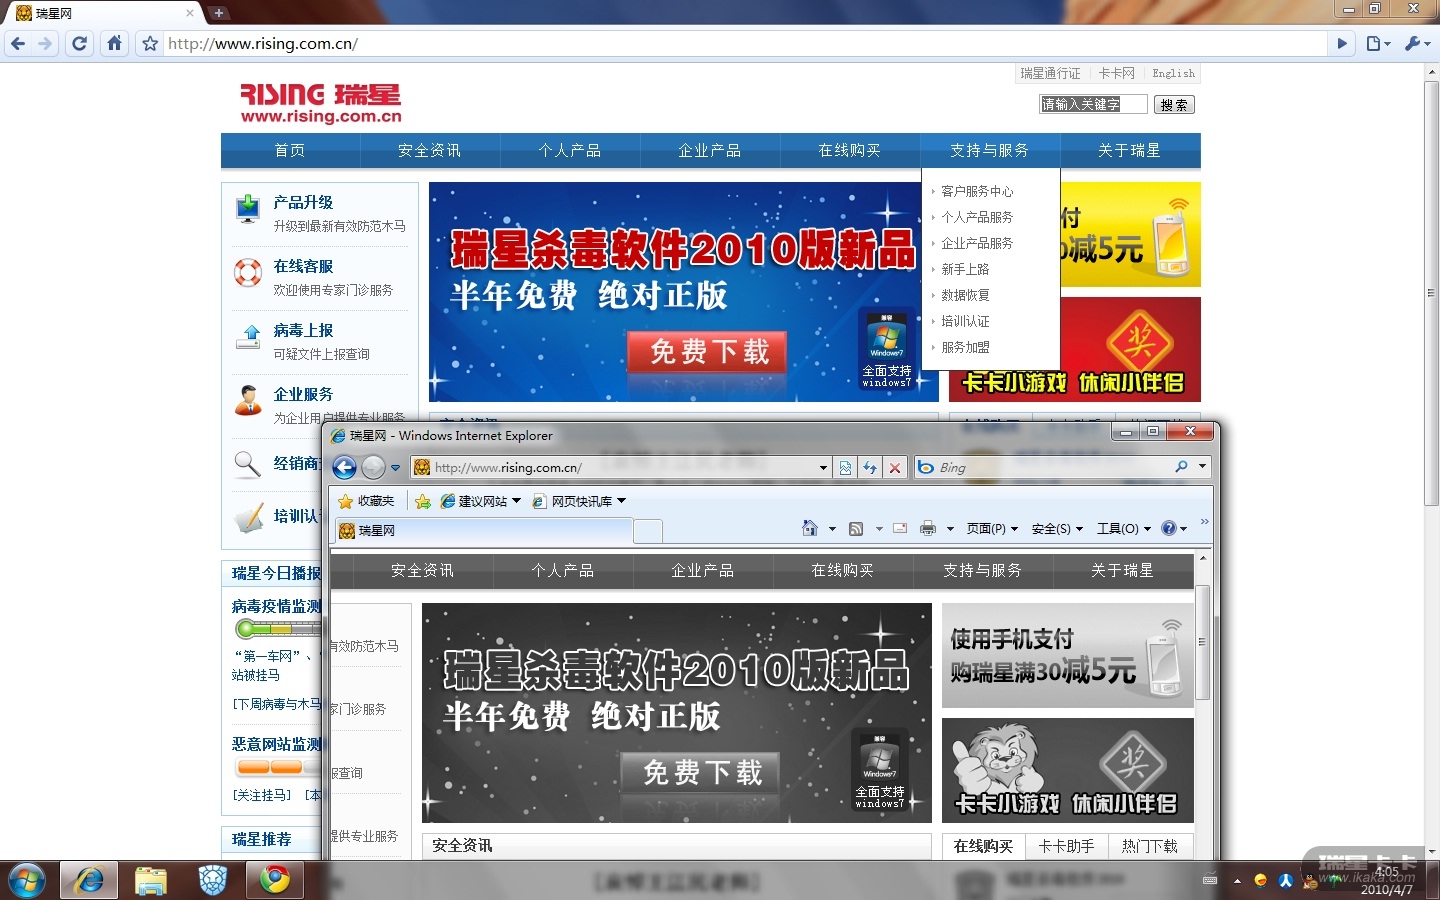Viewport: 1440px width, 900px height.
Task: Click the IE RSS feeds icon
Action: click(856, 528)
